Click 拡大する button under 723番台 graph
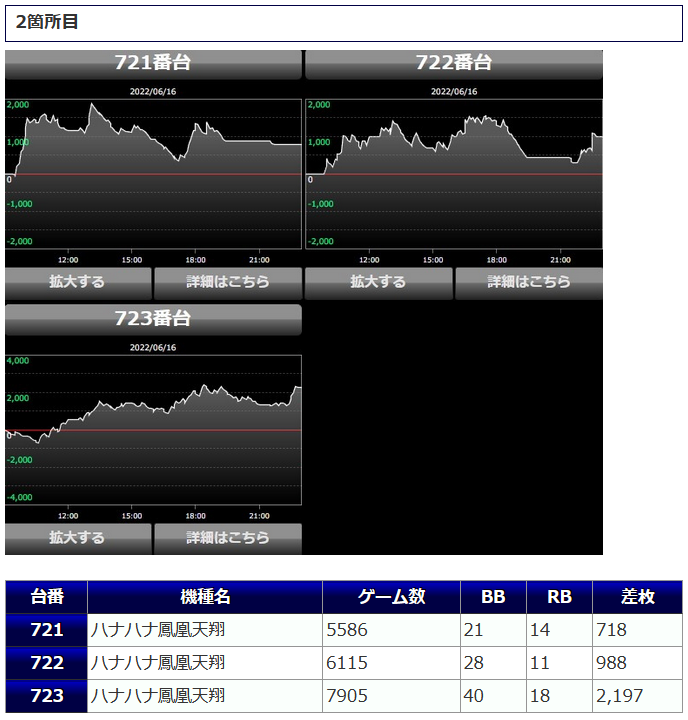688x720 pixels. coord(78,538)
